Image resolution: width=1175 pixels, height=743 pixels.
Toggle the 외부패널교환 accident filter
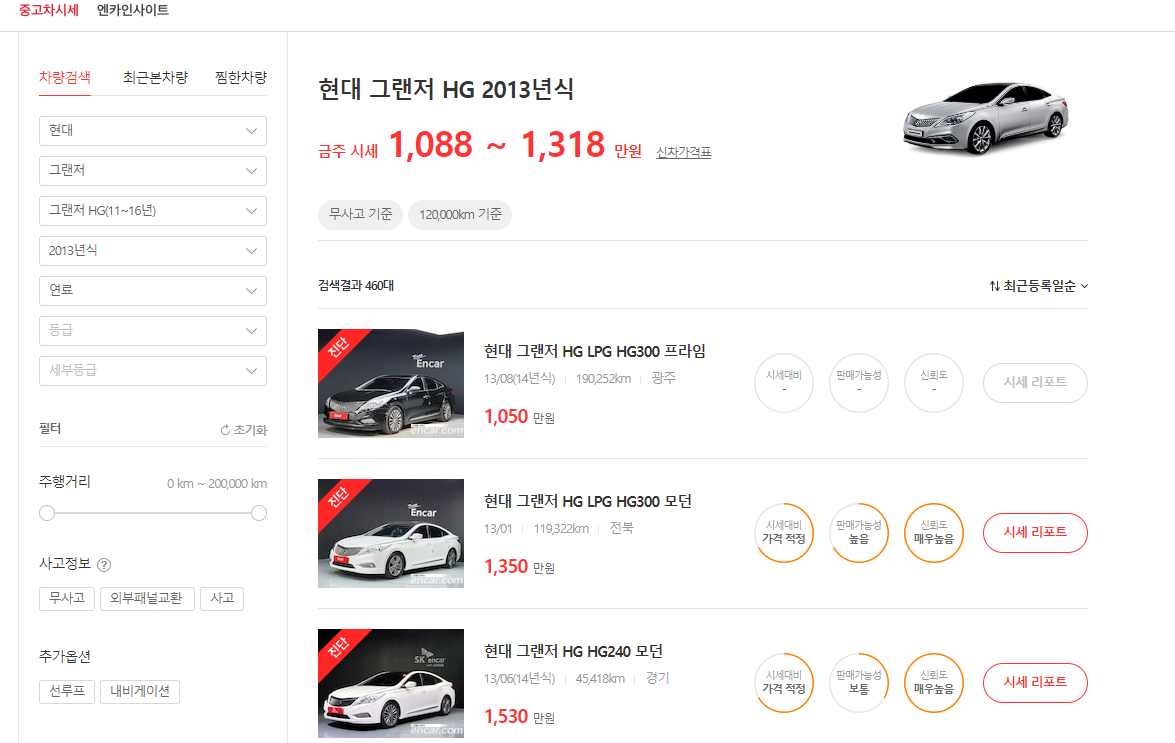(147, 598)
